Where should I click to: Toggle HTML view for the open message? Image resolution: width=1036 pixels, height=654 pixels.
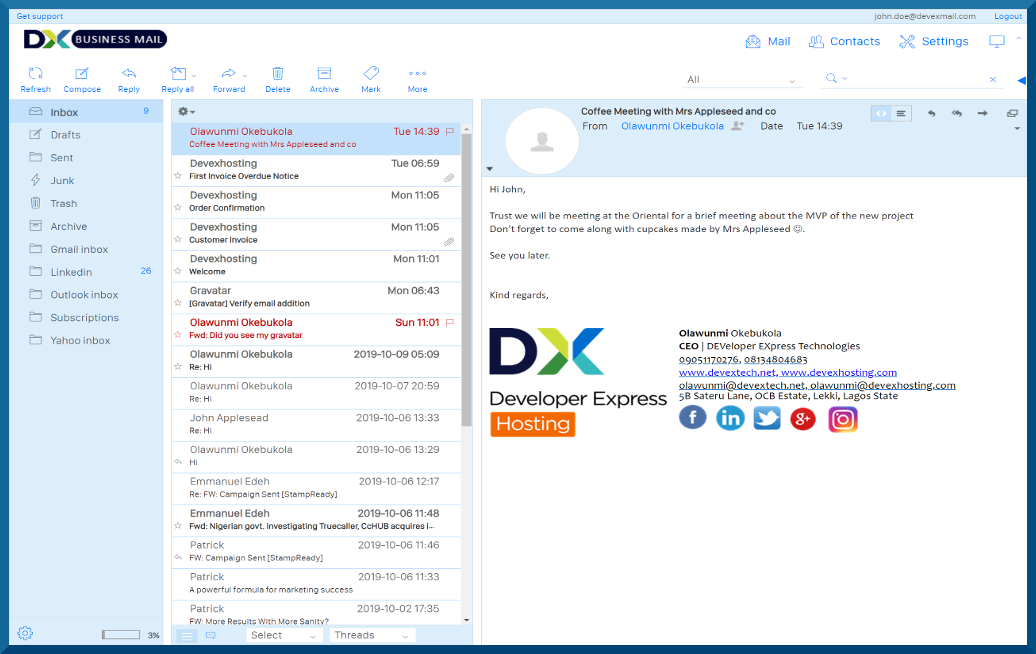click(880, 112)
